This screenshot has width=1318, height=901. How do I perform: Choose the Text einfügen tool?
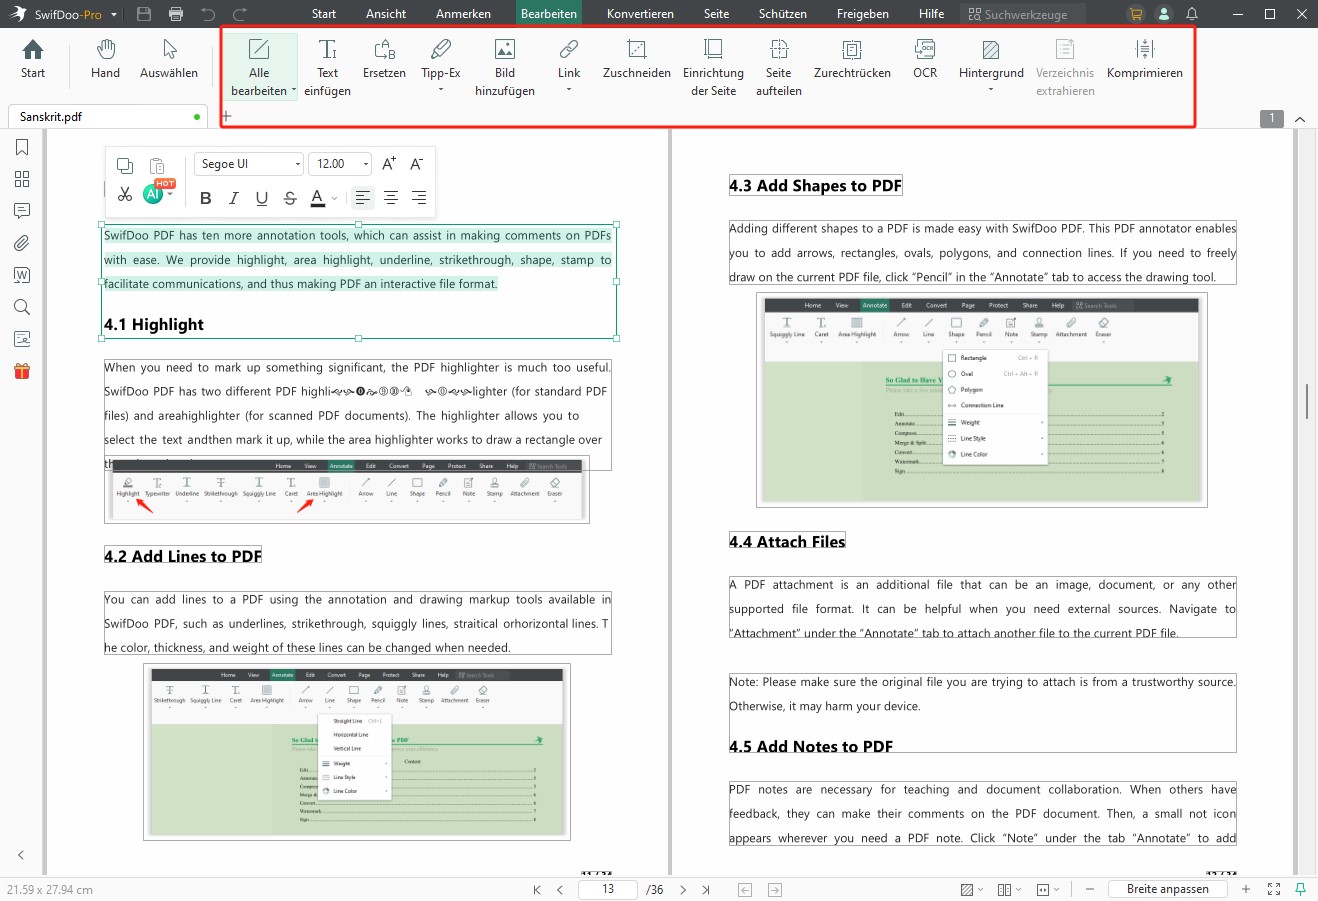pos(327,68)
